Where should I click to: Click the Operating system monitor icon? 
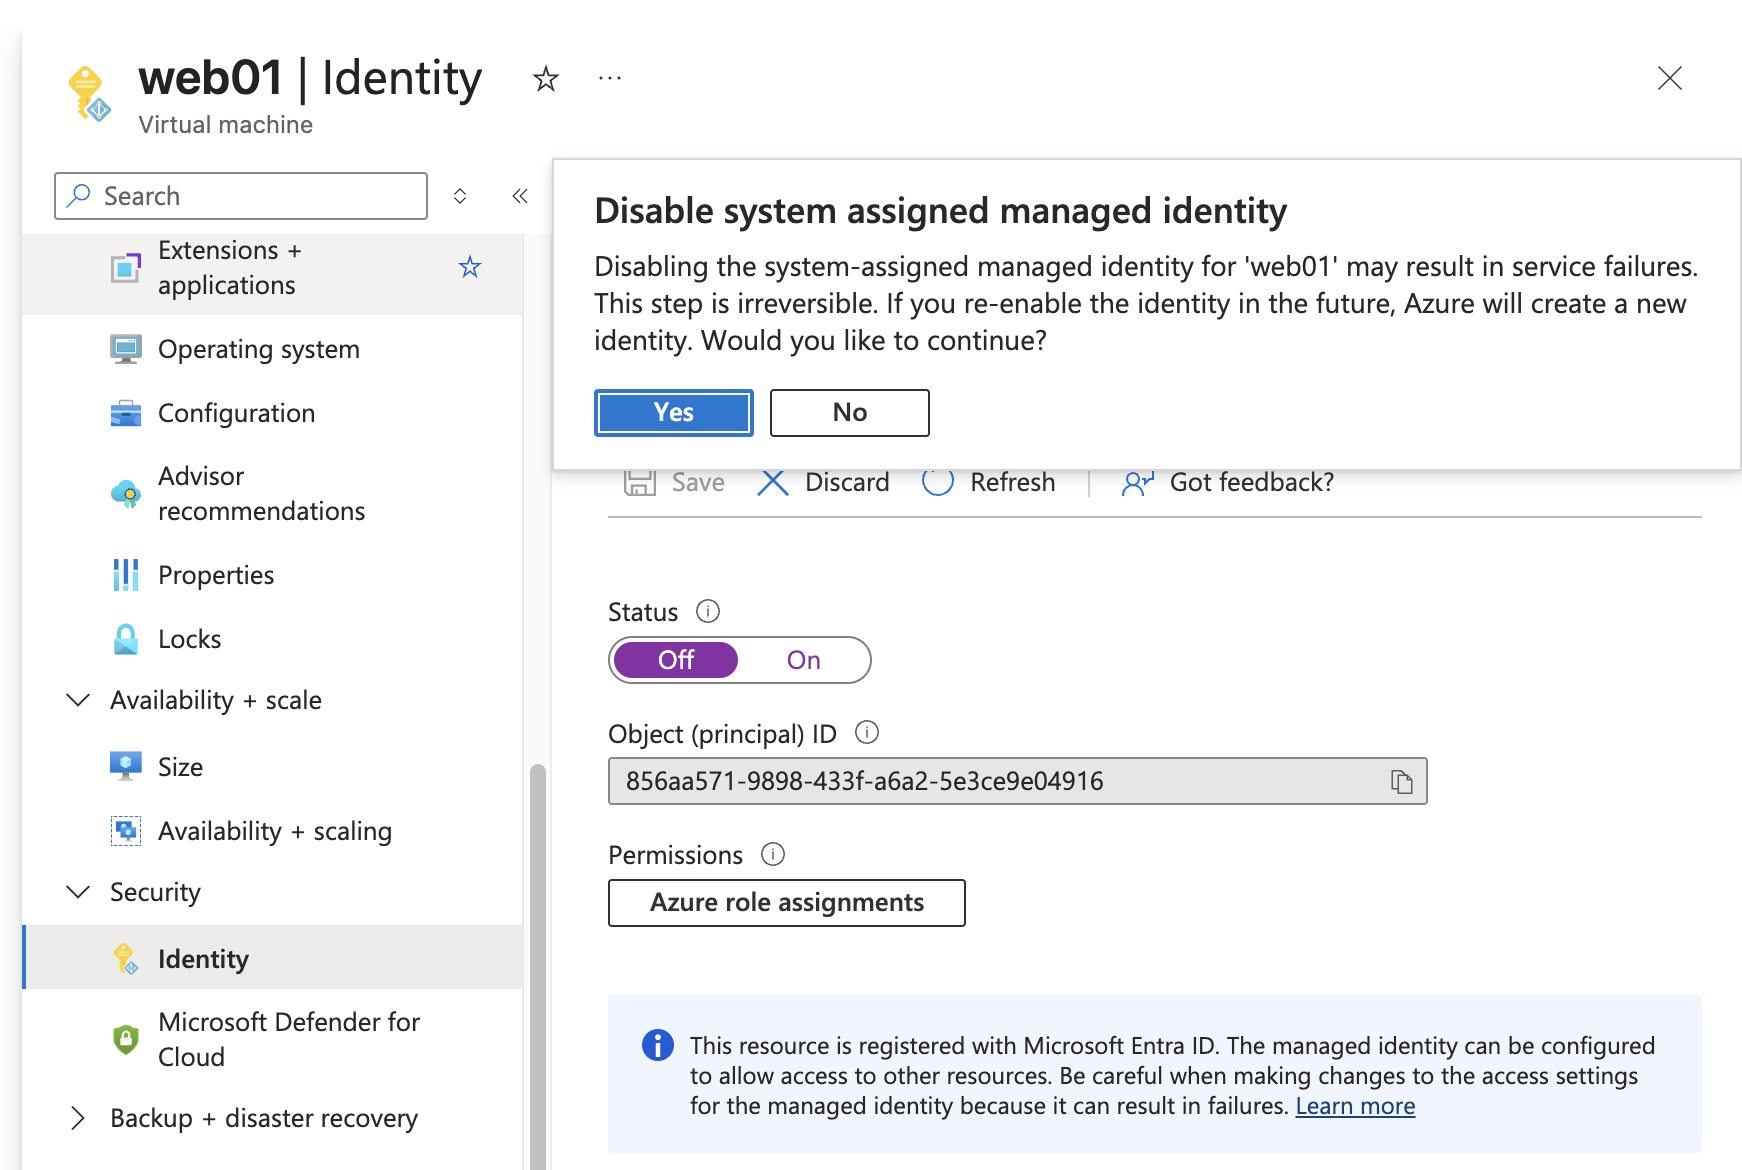point(126,349)
